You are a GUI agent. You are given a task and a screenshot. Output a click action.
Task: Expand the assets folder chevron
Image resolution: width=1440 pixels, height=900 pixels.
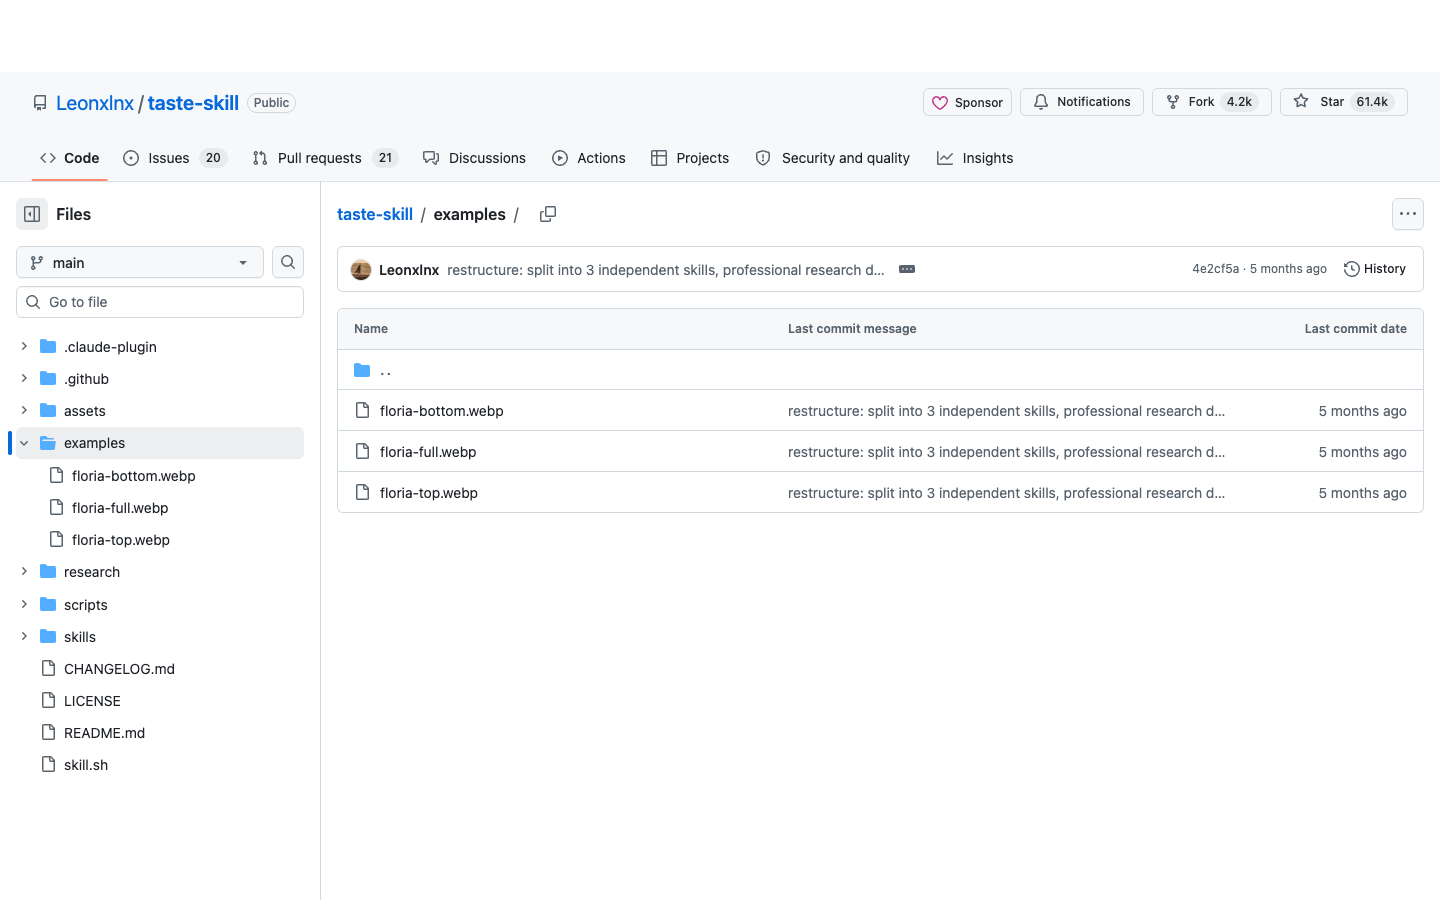point(24,410)
